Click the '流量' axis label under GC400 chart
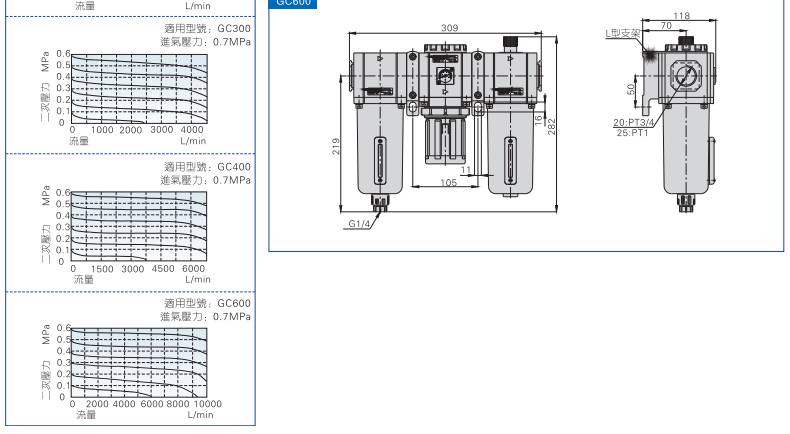 point(84,279)
